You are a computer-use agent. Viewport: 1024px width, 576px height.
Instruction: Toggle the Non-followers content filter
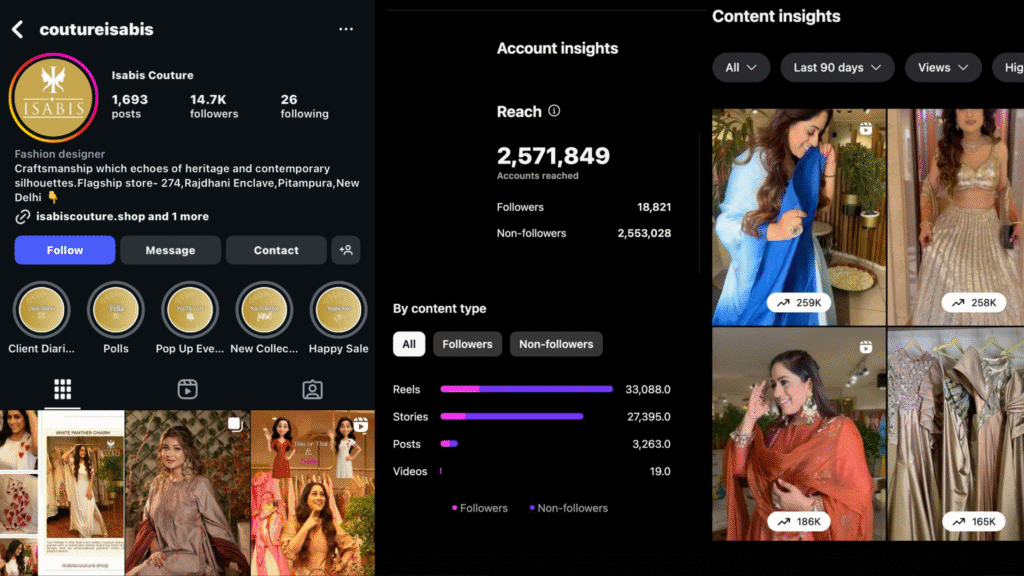556,344
